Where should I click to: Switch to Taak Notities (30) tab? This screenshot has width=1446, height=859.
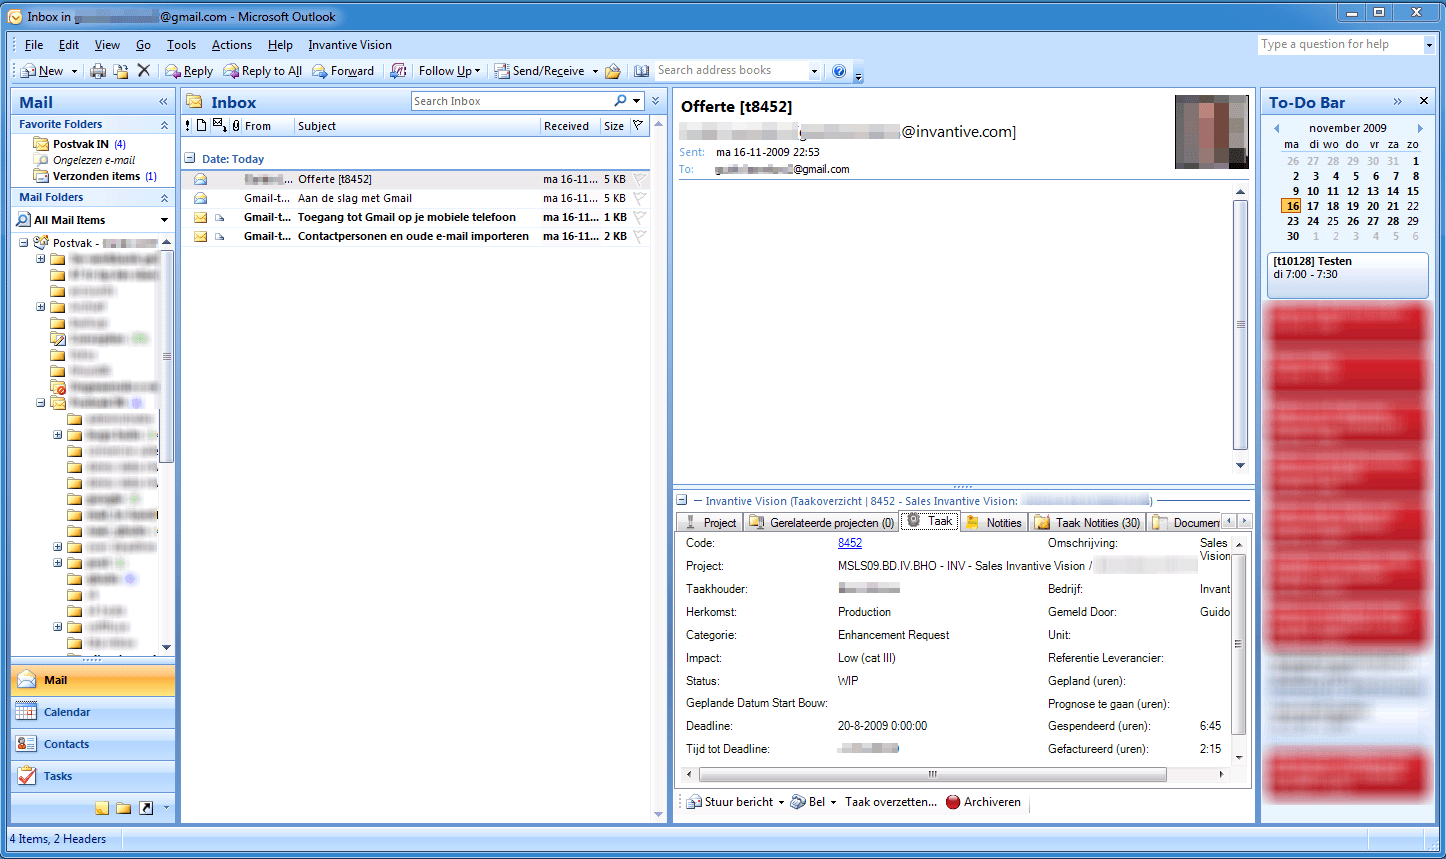[1088, 522]
